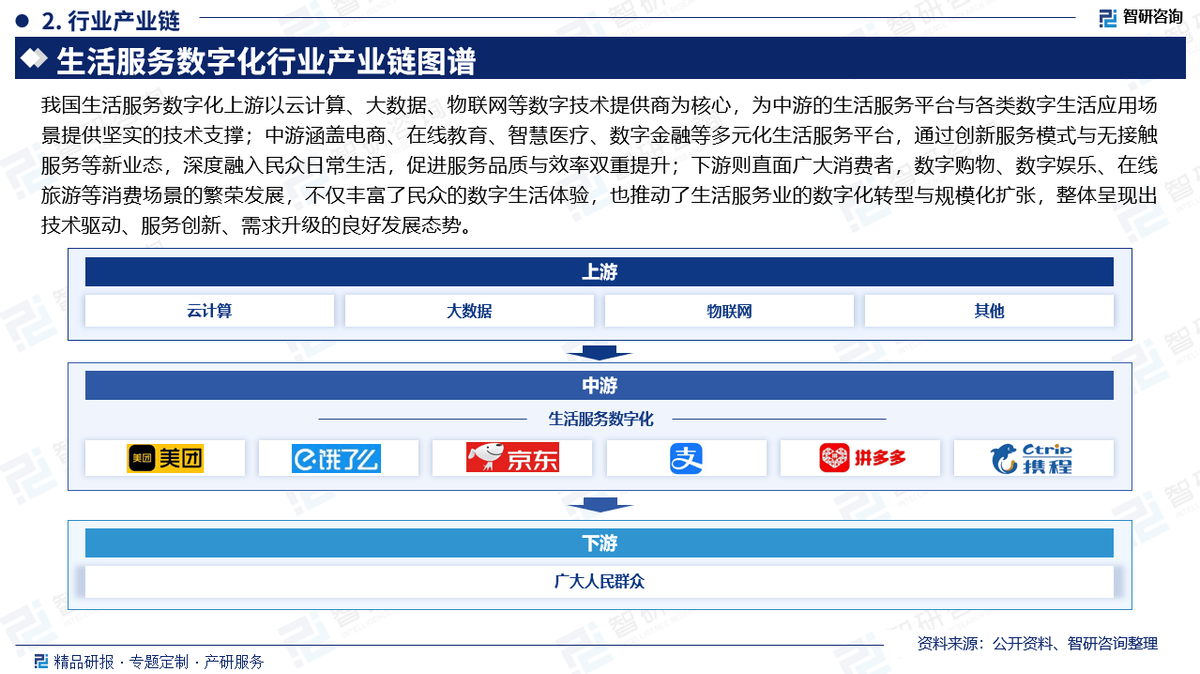Click the blue bullet before 2. 行业产业链
This screenshot has height=674, width=1200.
pos(21,20)
